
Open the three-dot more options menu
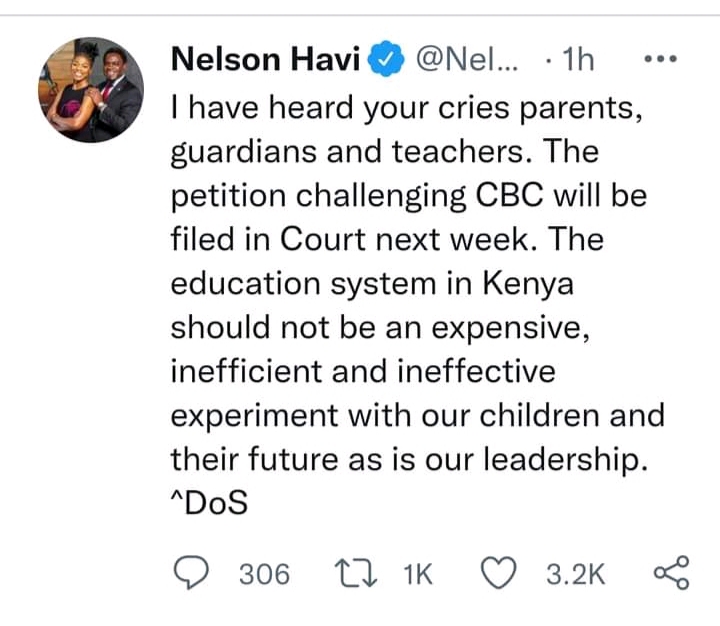tap(660, 59)
